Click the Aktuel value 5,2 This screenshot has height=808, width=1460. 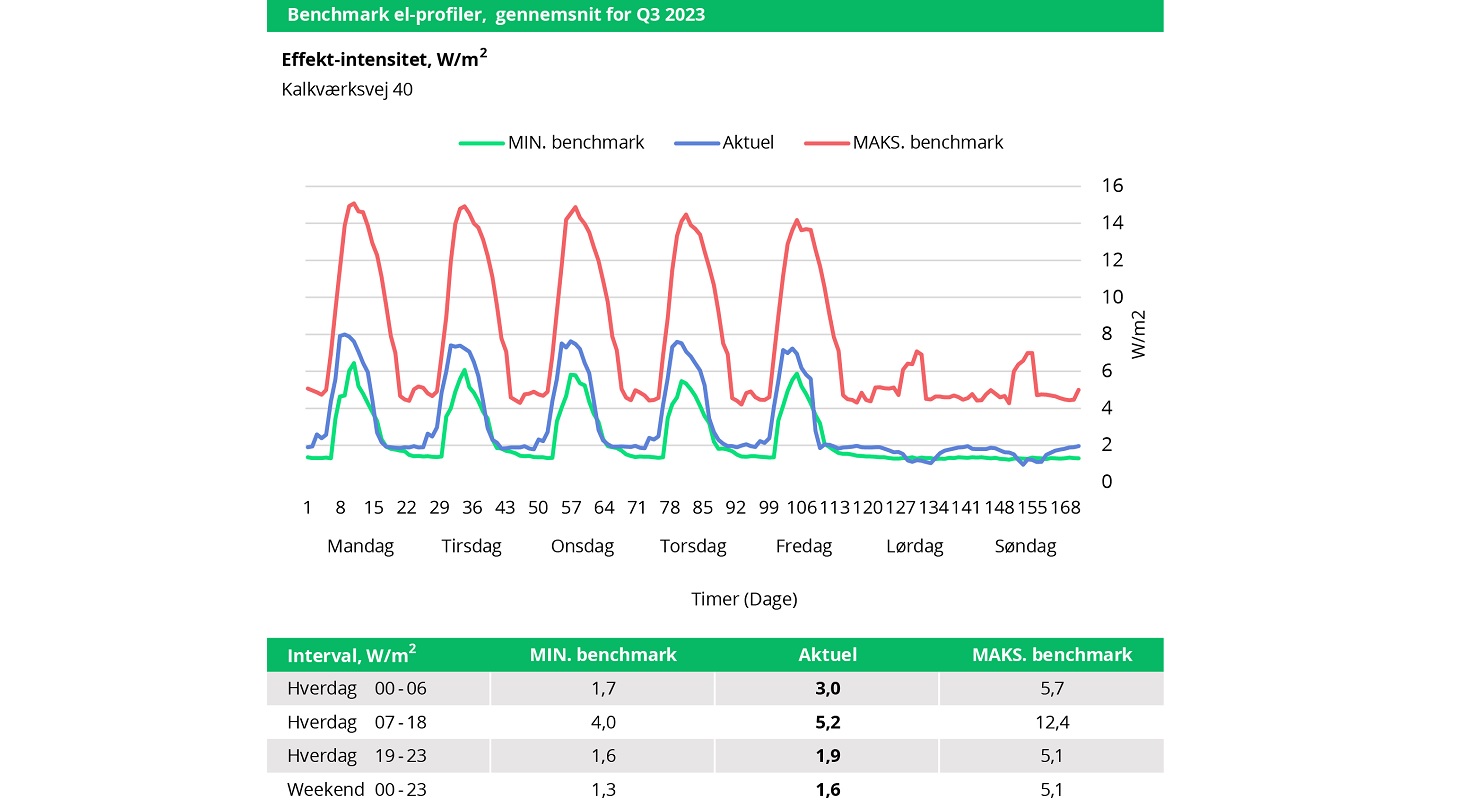(828, 722)
